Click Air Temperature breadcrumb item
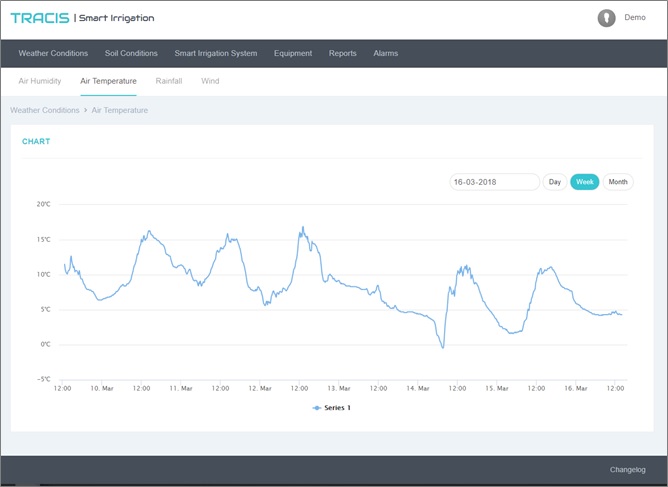This screenshot has height=487, width=668. (120, 110)
